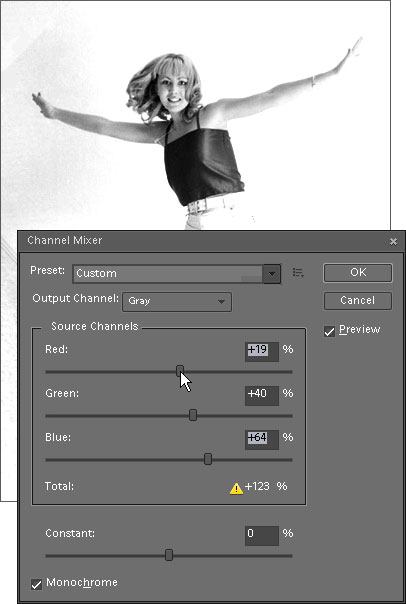406x604 pixels.
Task: Click the Blue slider handle
Action: coord(208,459)
